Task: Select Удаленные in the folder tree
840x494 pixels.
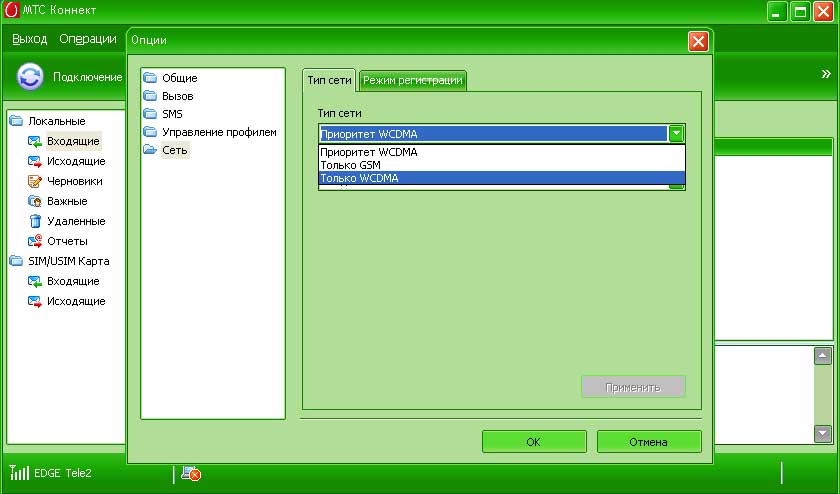Action: [x=76, y=221]
